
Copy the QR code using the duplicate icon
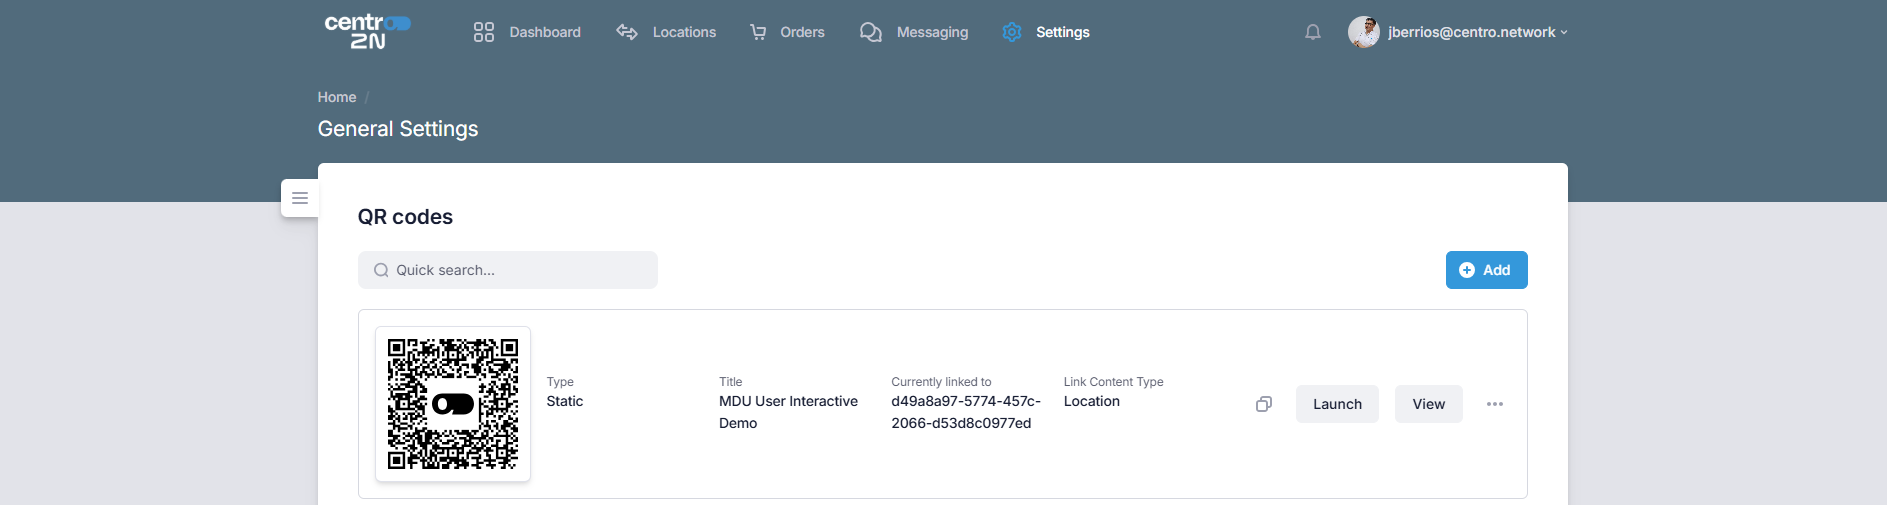[1264, 404]
